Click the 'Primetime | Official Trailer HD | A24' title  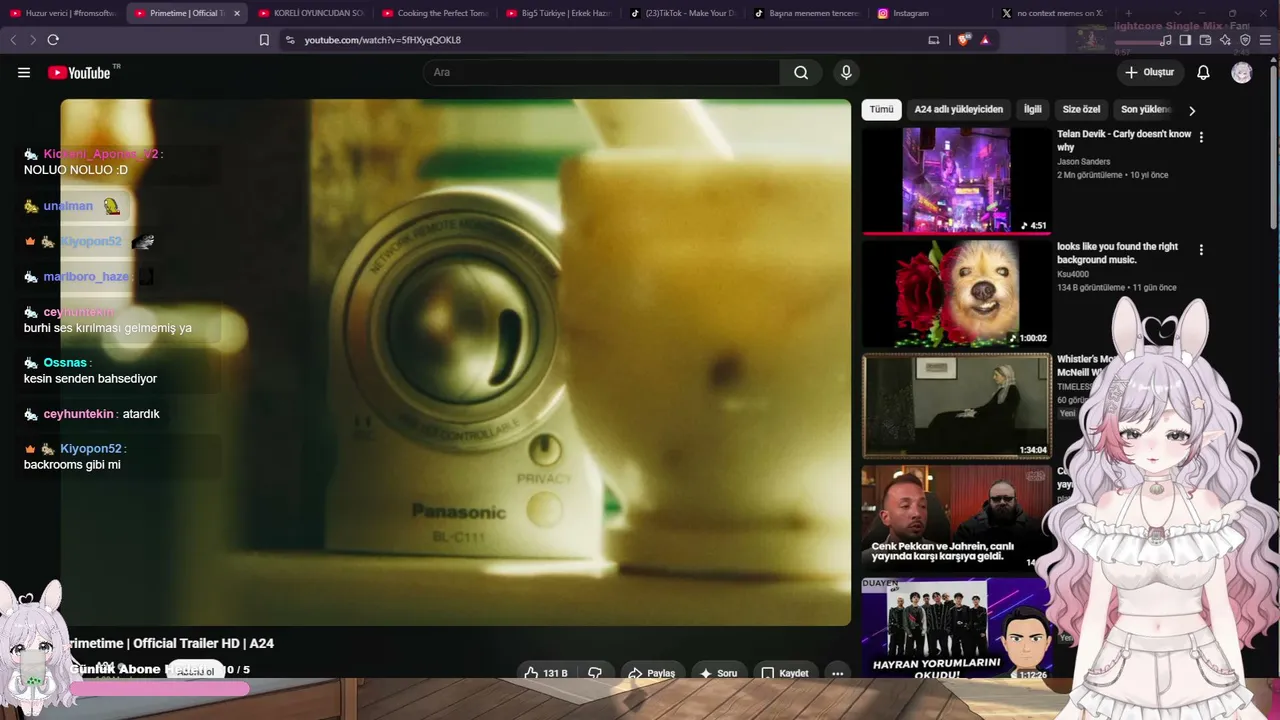(170, 643)
